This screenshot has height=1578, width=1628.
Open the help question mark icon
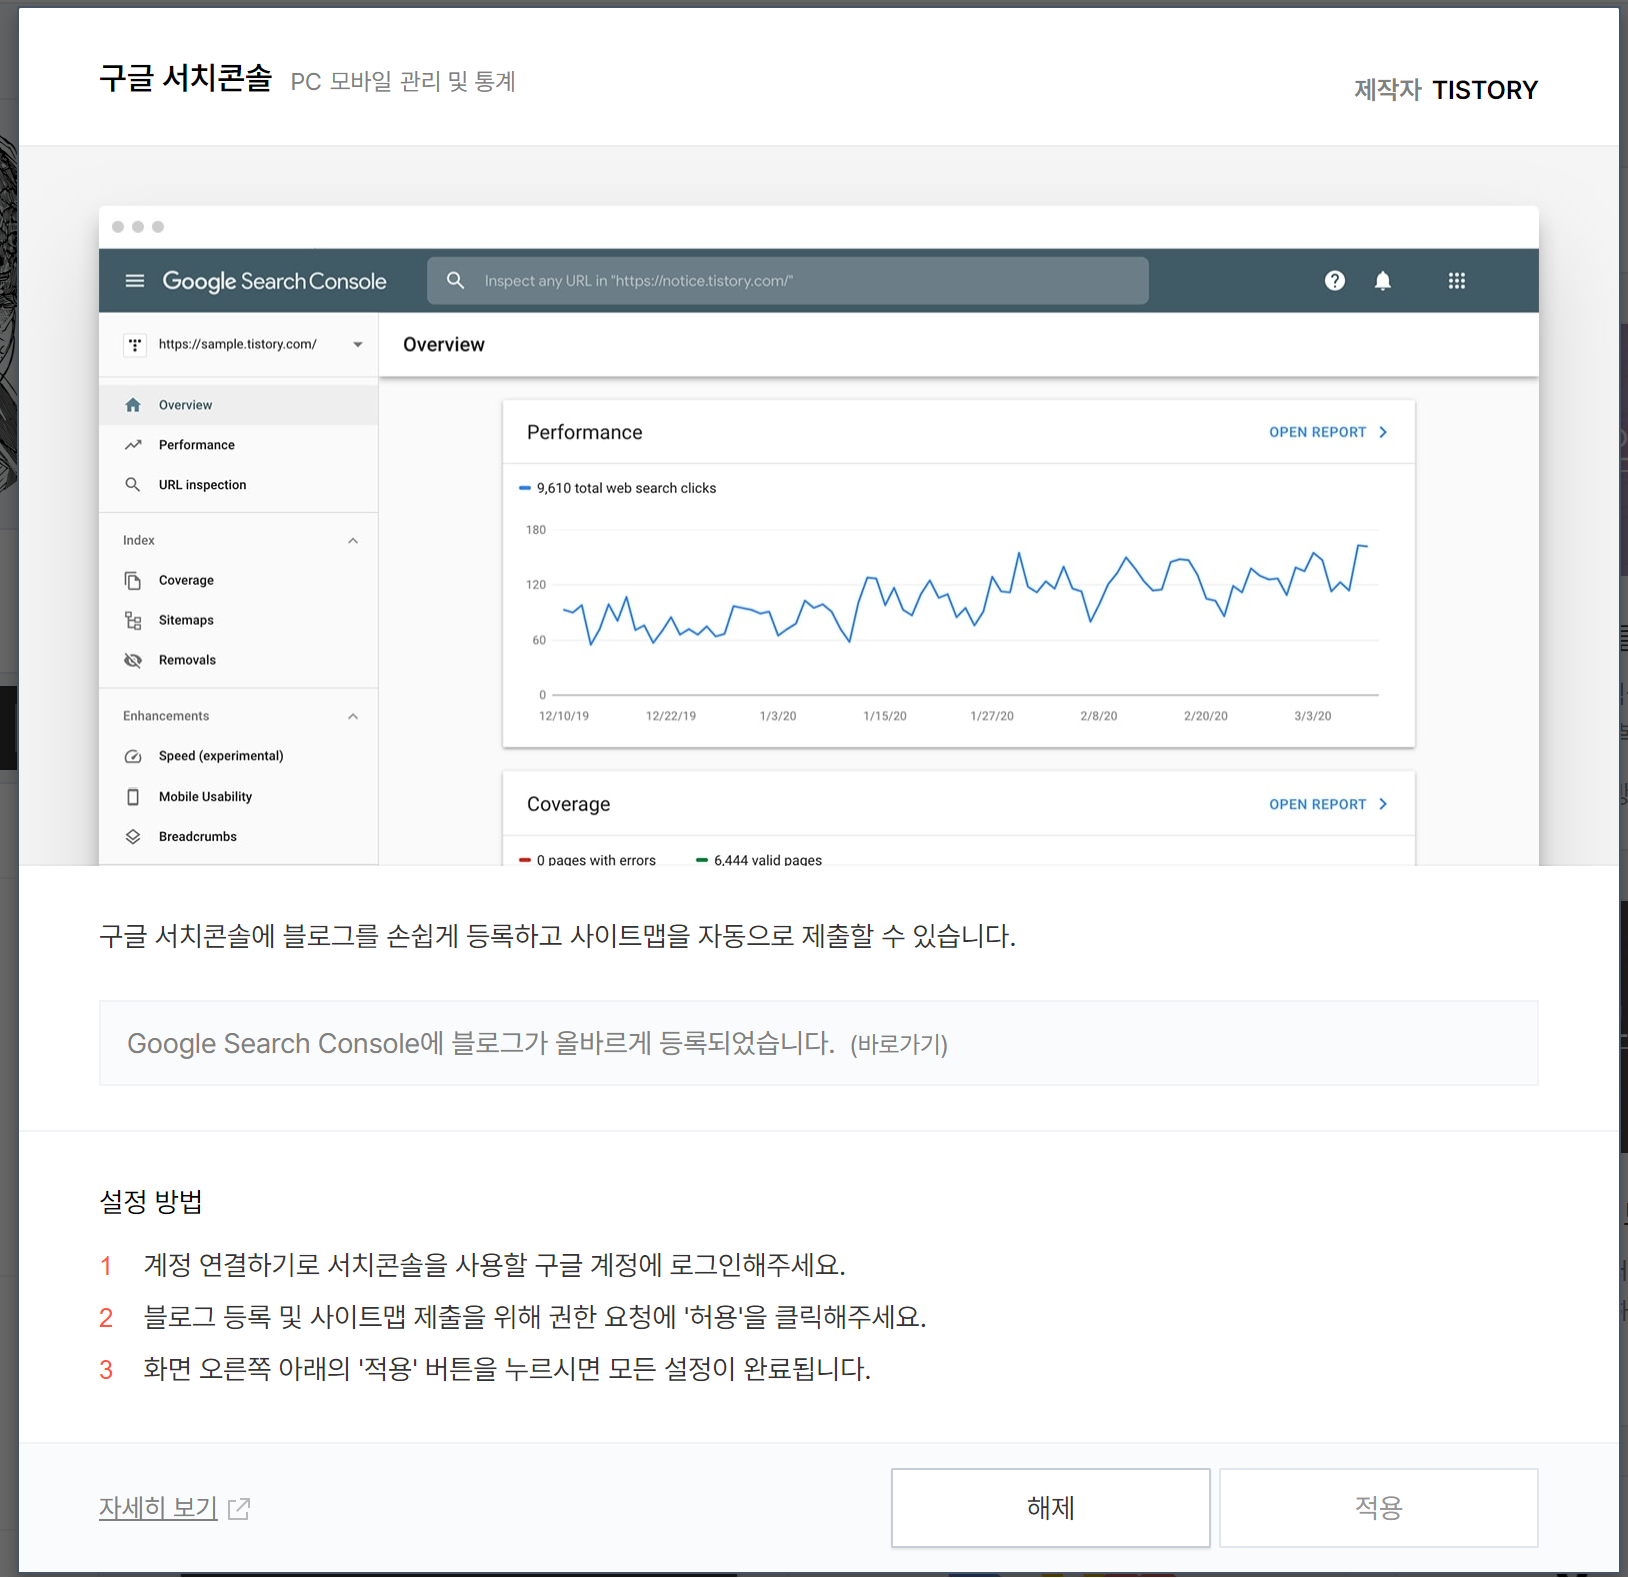click(x=1335, y=281)
